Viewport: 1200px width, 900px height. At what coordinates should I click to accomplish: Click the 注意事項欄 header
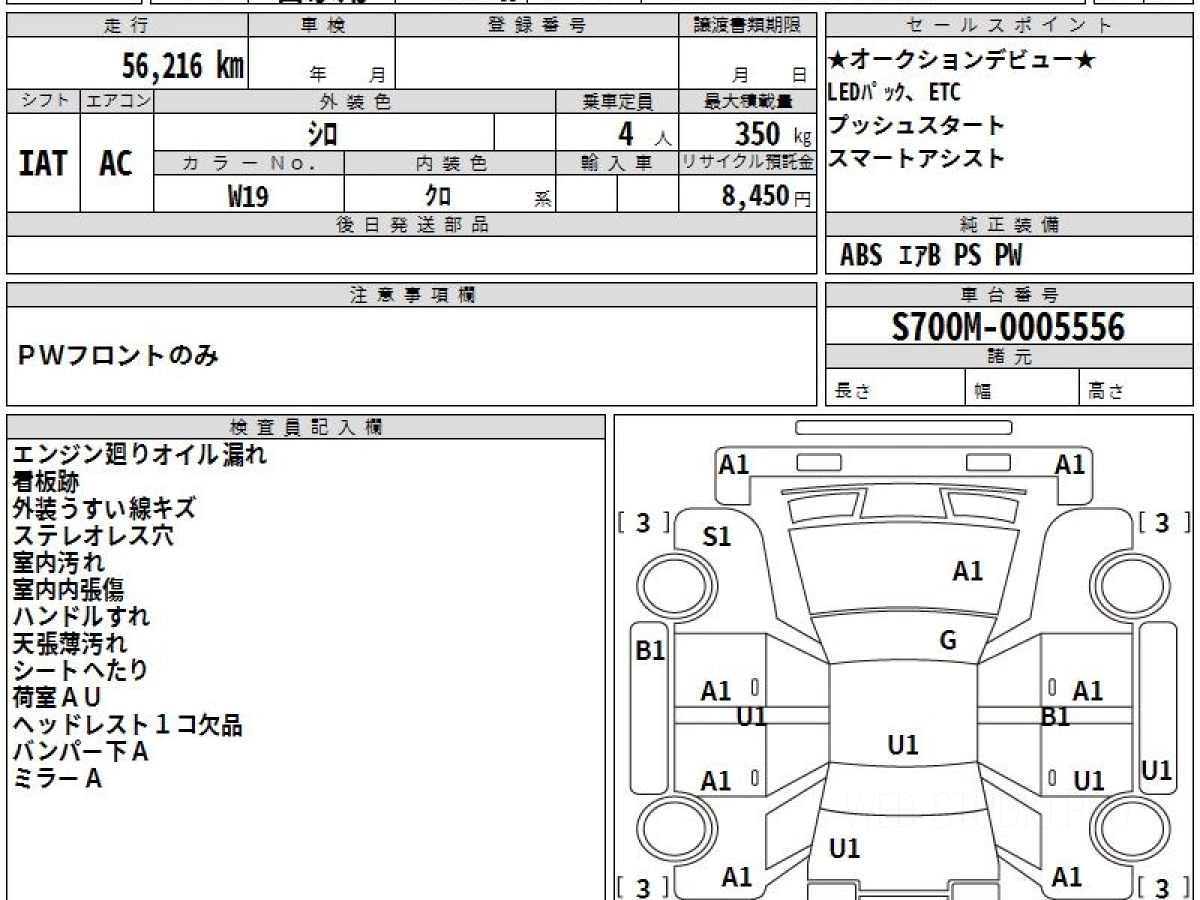412,295
